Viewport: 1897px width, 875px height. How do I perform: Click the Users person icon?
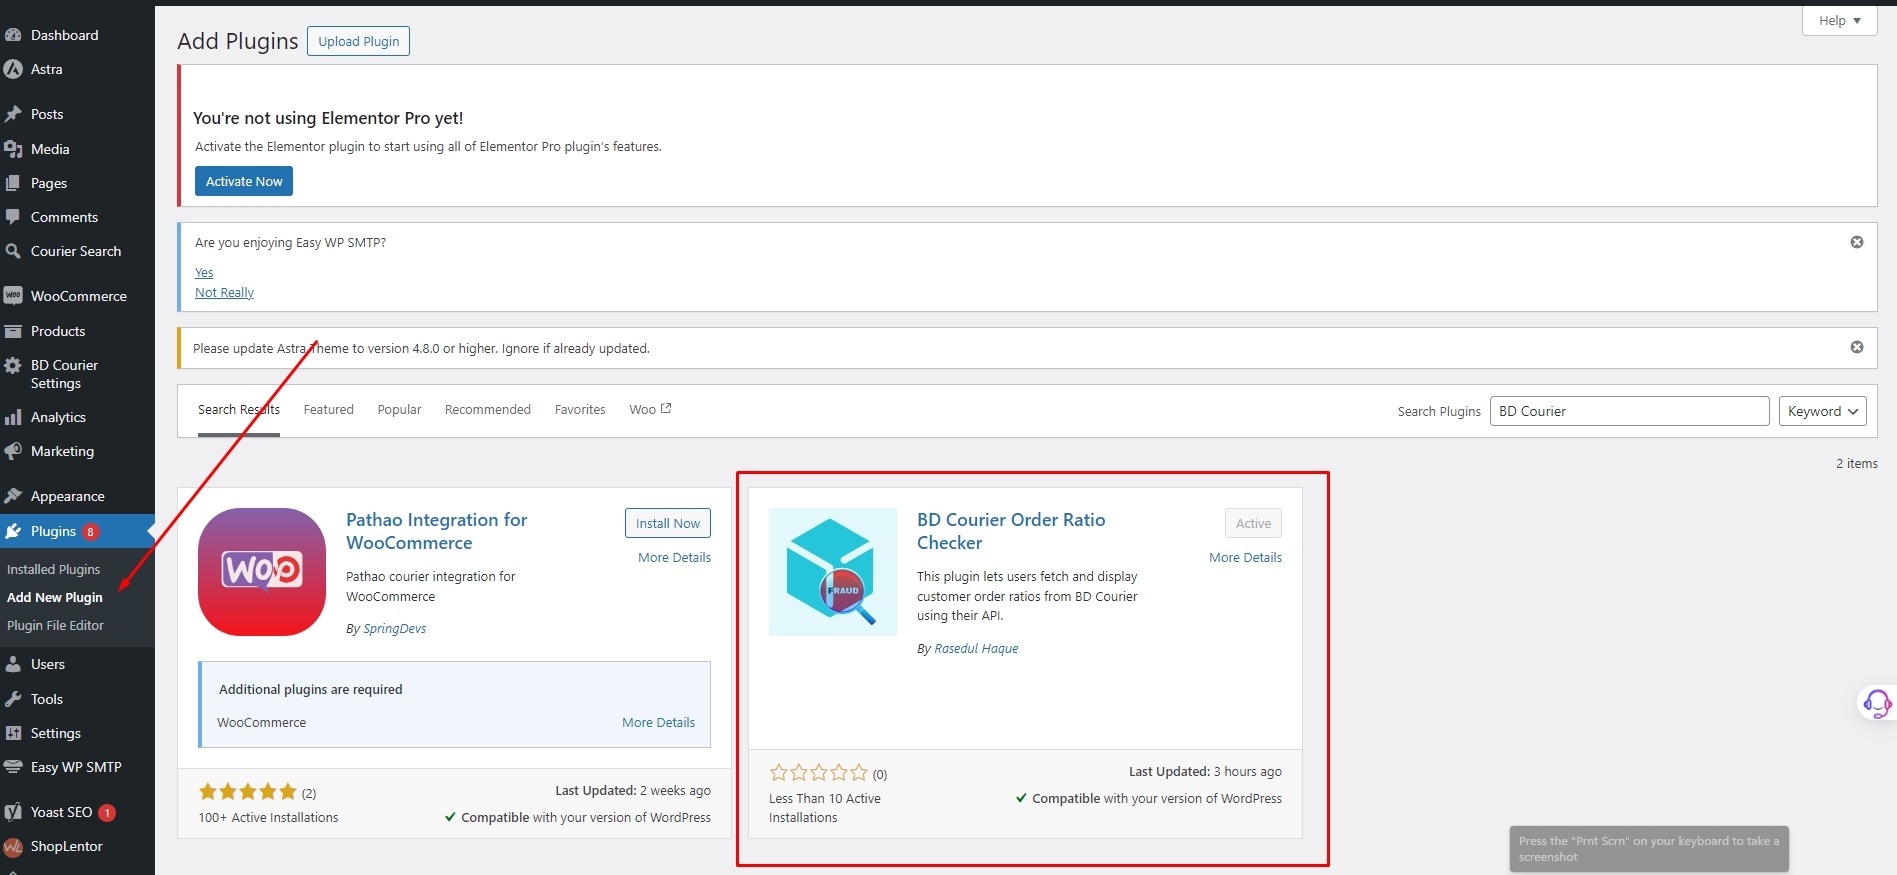pyautogui.click(x=13, y=664)
